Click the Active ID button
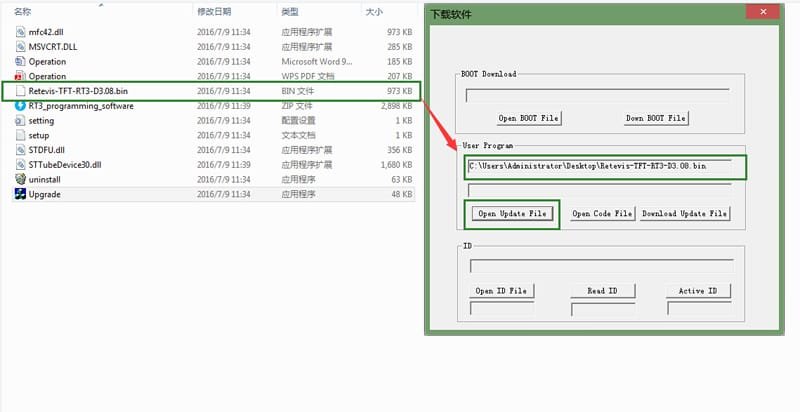This screenshot has width=800, height=412. point(698,291)
